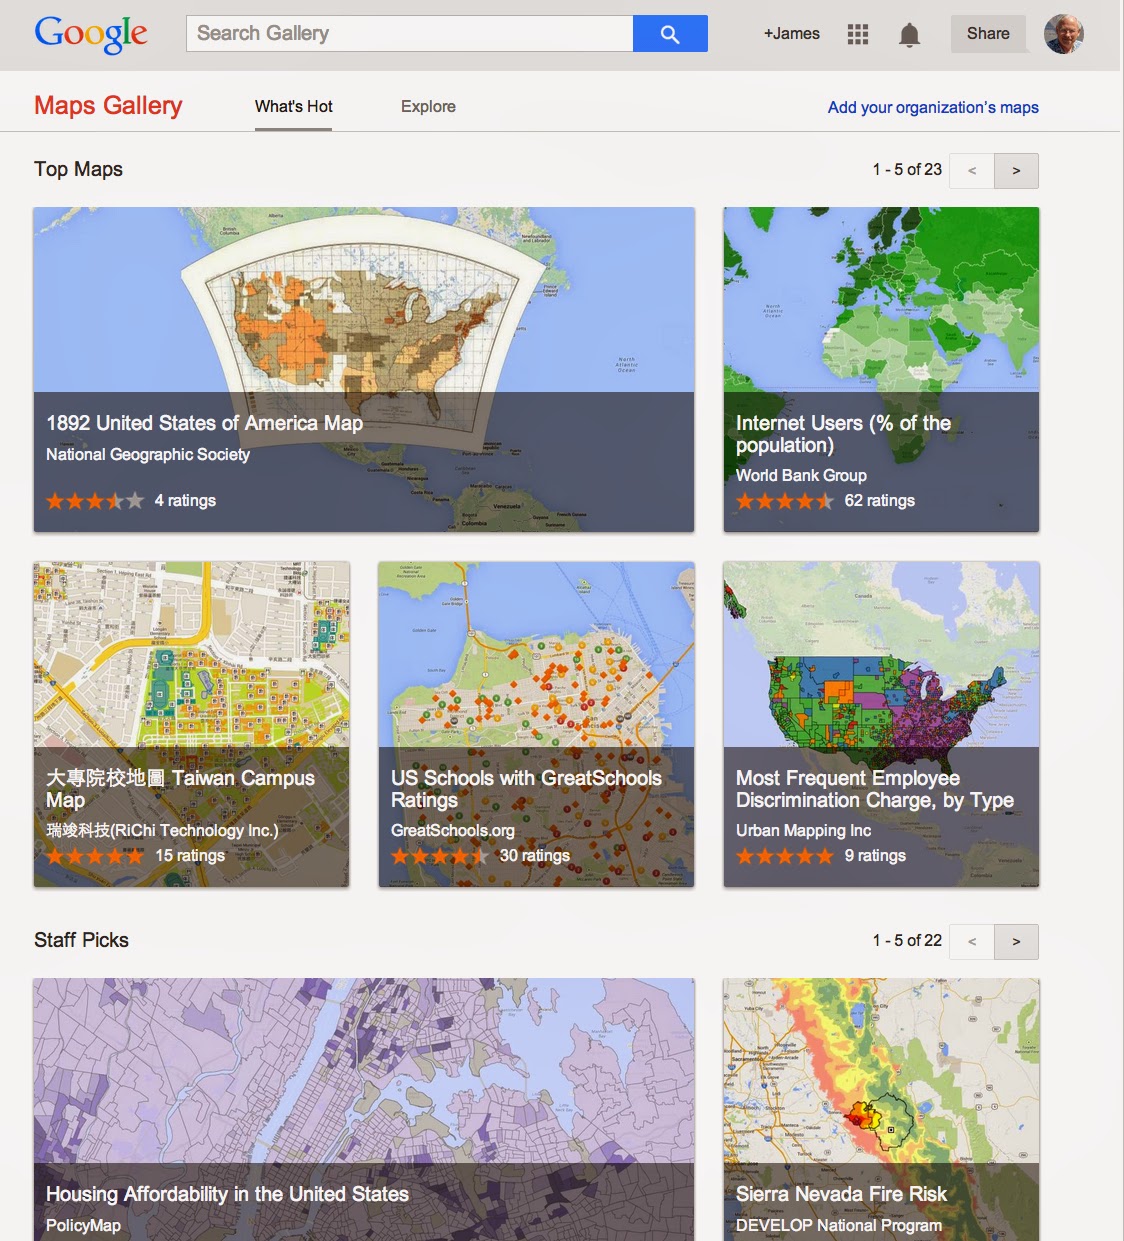The height and width of the screenshot is (1241, 1124).
Task: Go to next page of Top Maps
Action: [x=1016, y=171]
